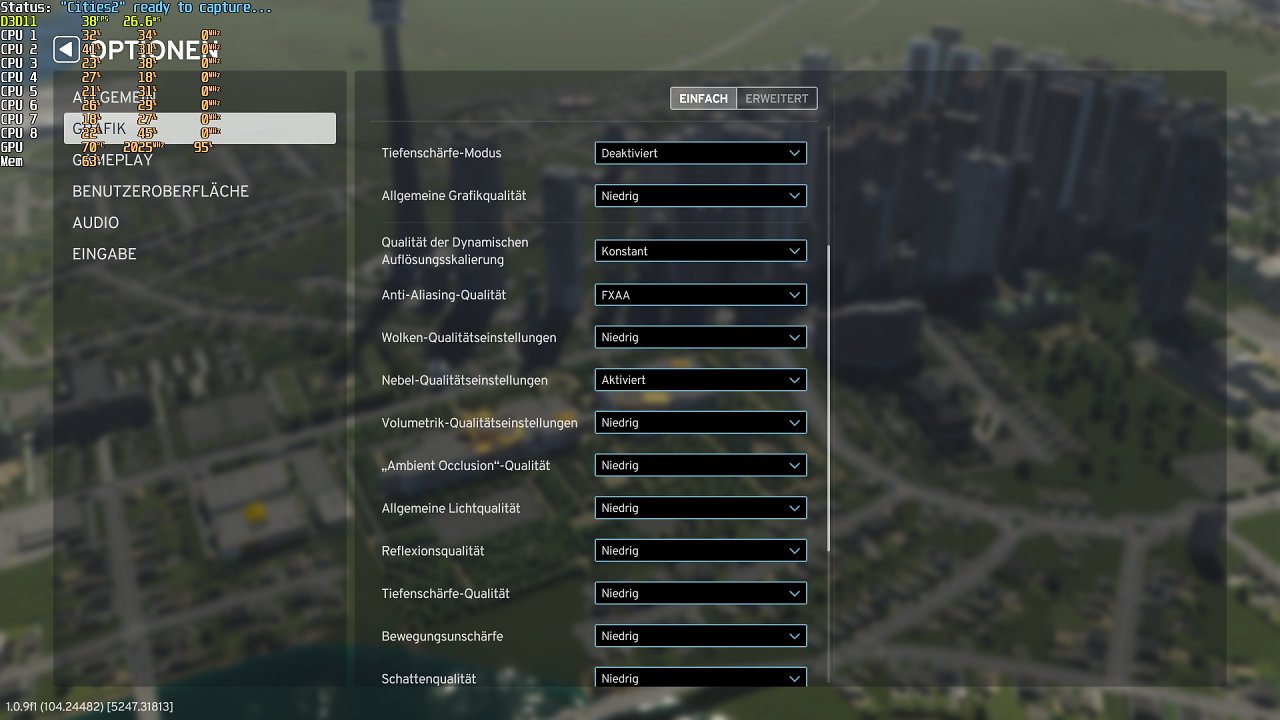
Task: Select the Grafik settings section
Action: pos(200,128)
